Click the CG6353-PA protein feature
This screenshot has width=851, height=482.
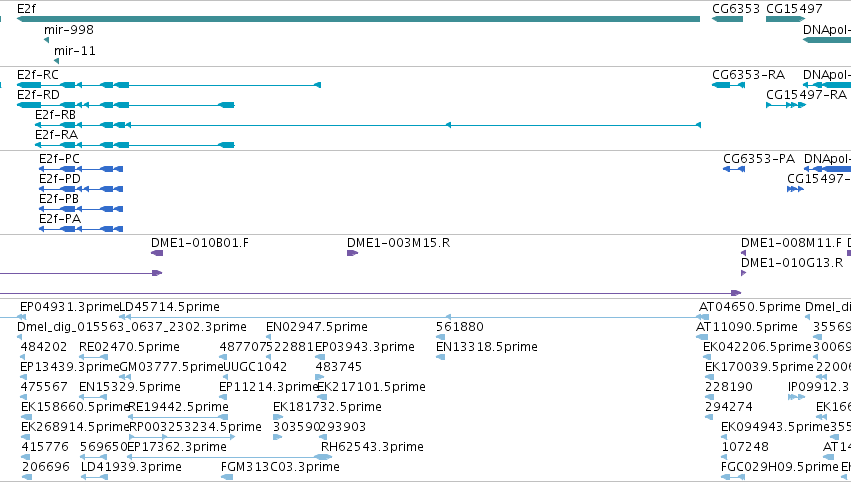(734, 169)
